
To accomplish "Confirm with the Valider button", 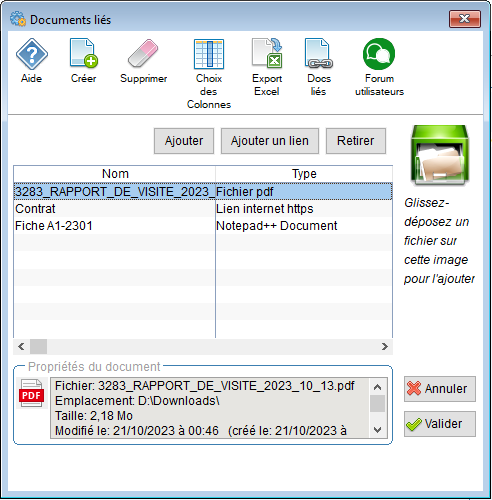I will (440, 424).
